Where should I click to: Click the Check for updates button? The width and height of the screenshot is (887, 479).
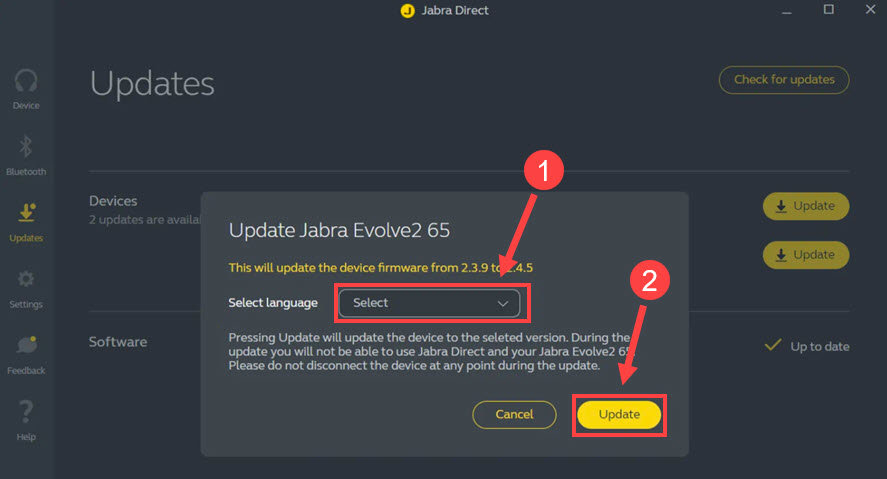(x=783, y=80)
